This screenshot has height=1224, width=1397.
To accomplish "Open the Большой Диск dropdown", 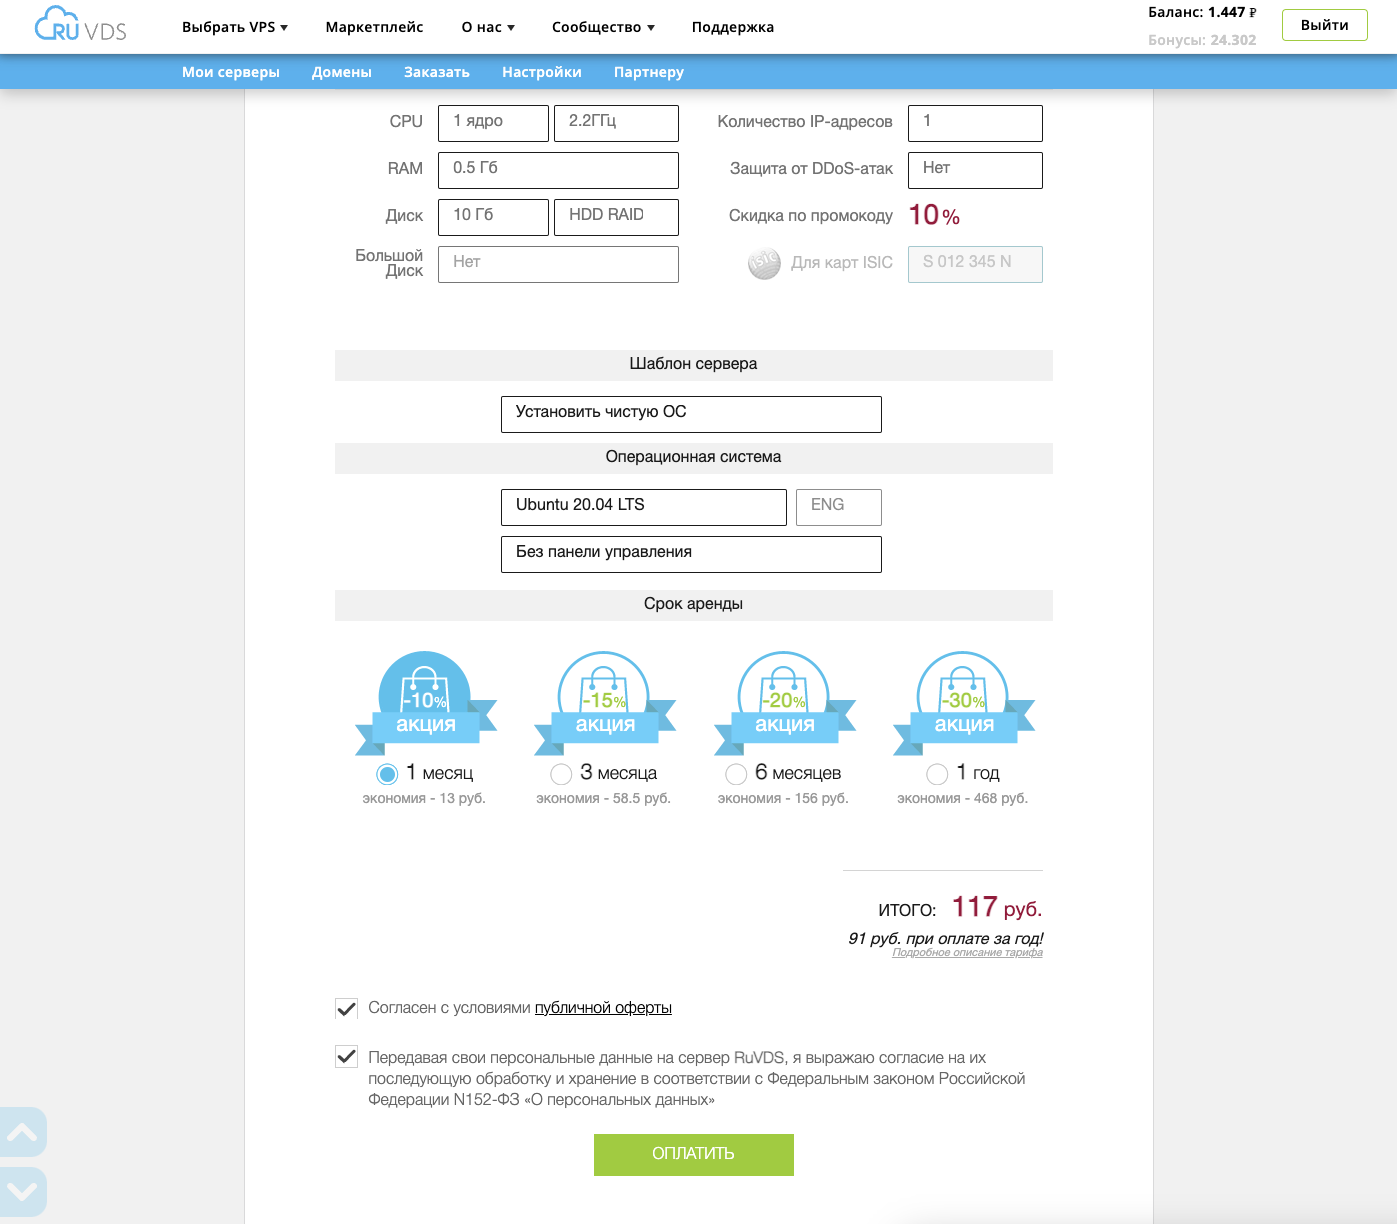I will 558,264.
